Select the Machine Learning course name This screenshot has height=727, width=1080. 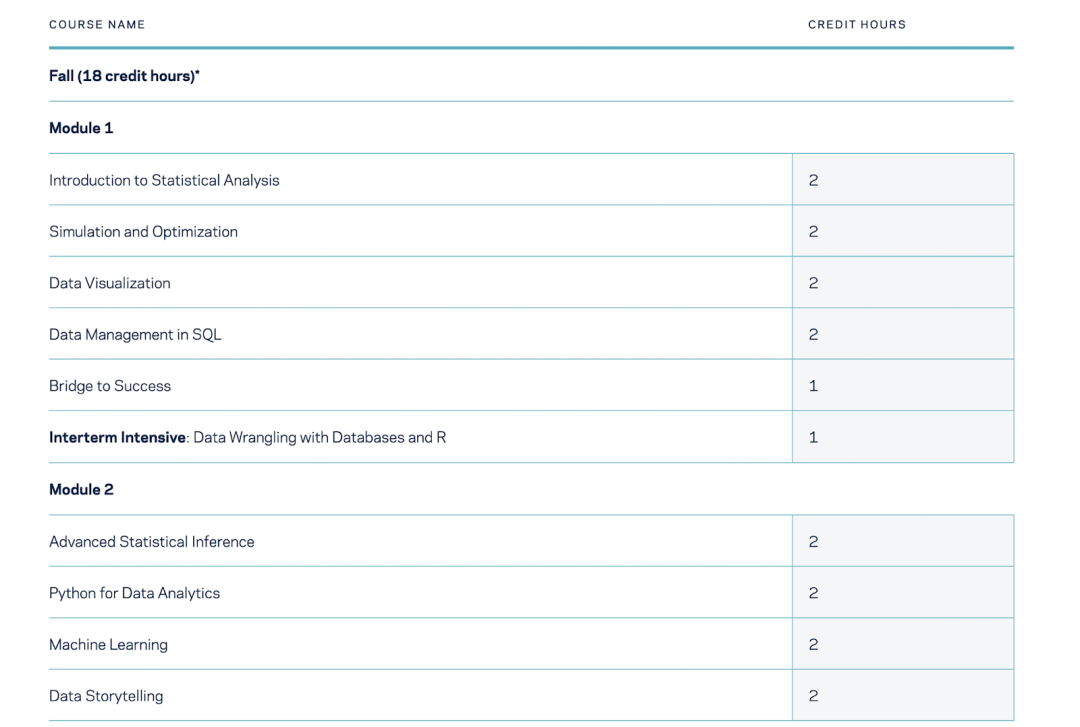click(x=108, y=645)
